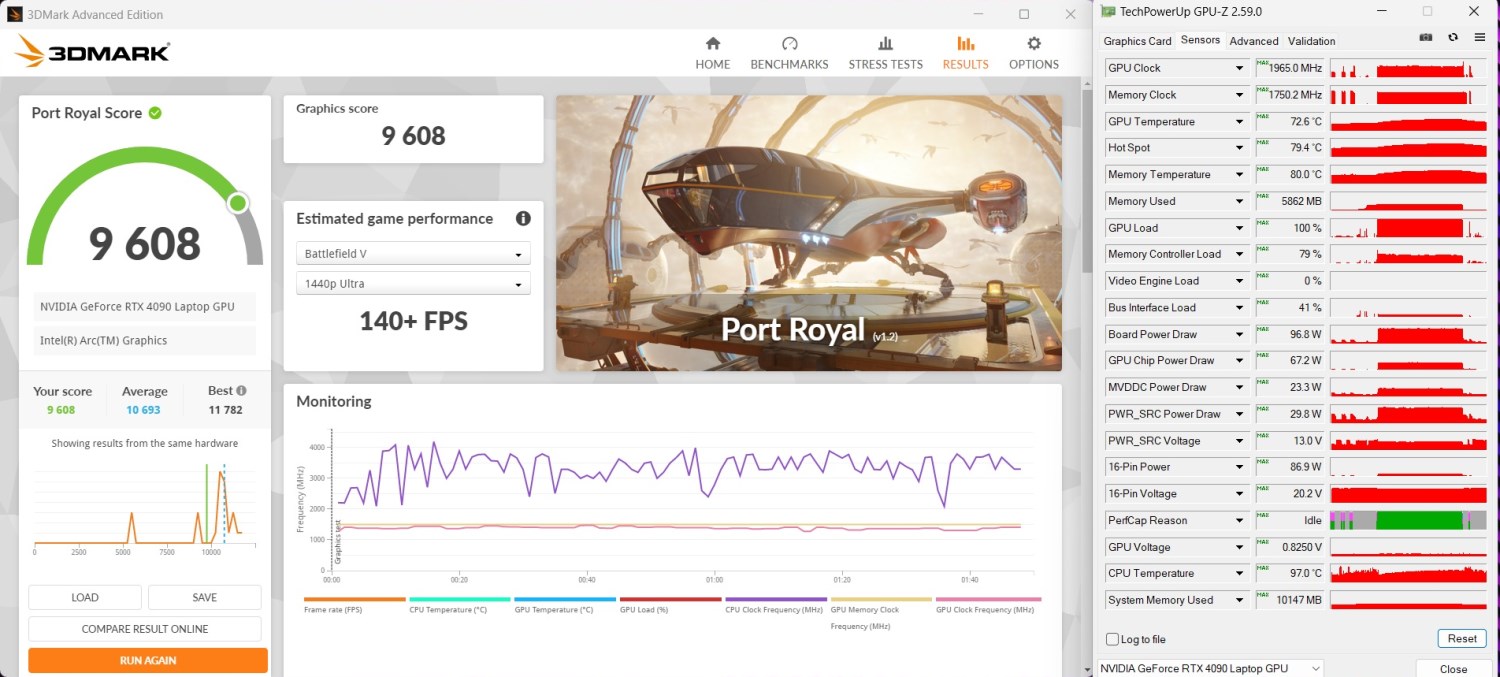Click the info icon next to Best score

tap(241, 391)
